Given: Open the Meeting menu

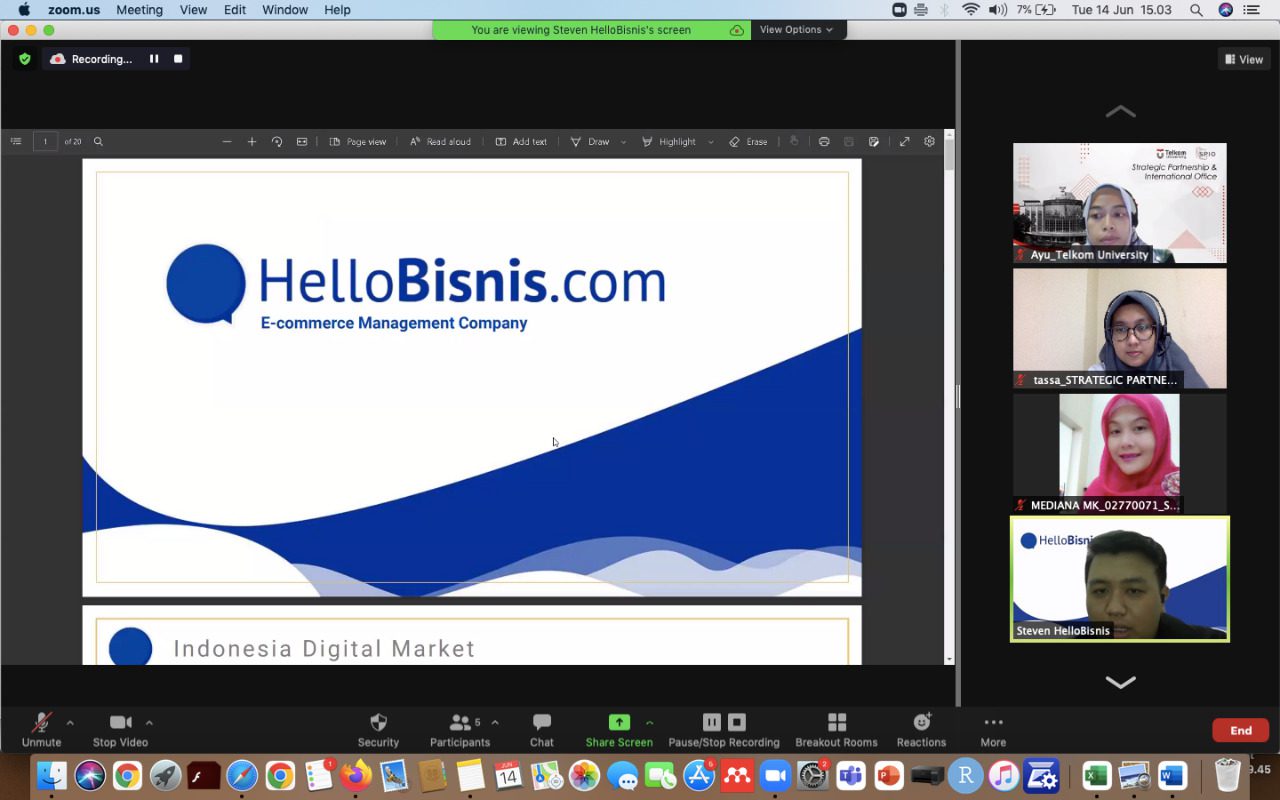Looking at the screenshot, I should coord(139,10).
